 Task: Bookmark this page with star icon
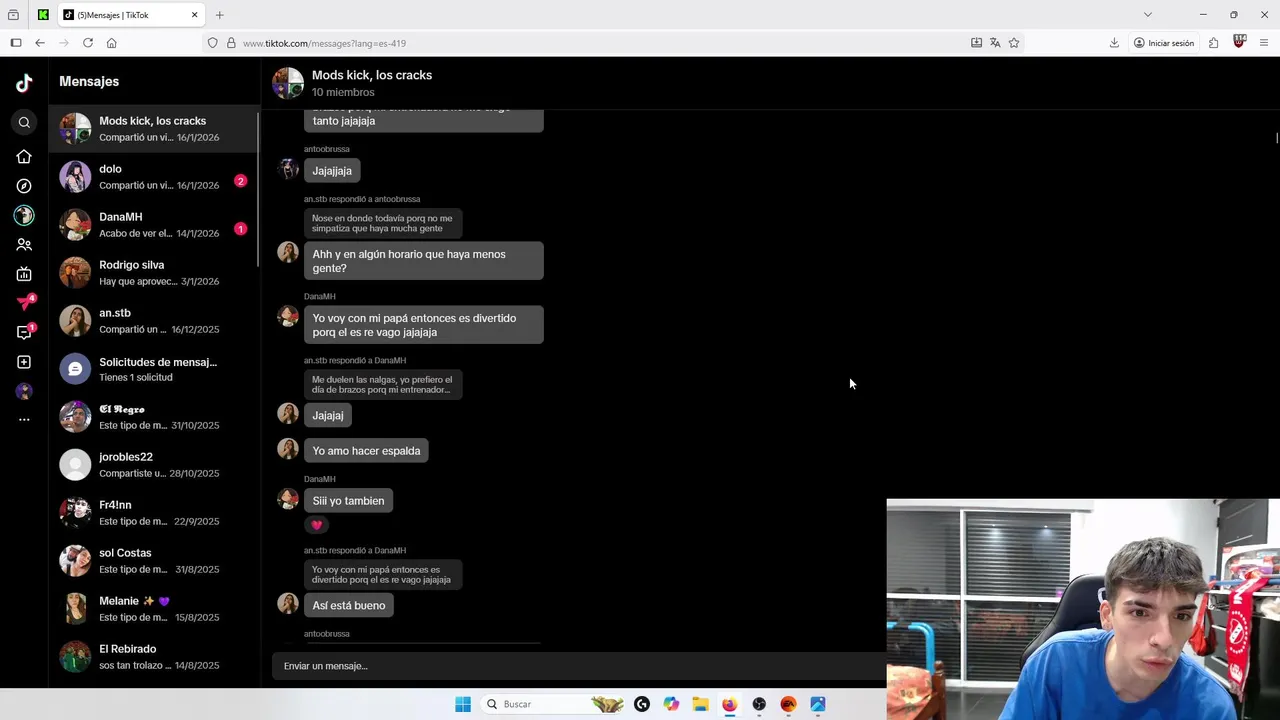[x=1014, y=43]
